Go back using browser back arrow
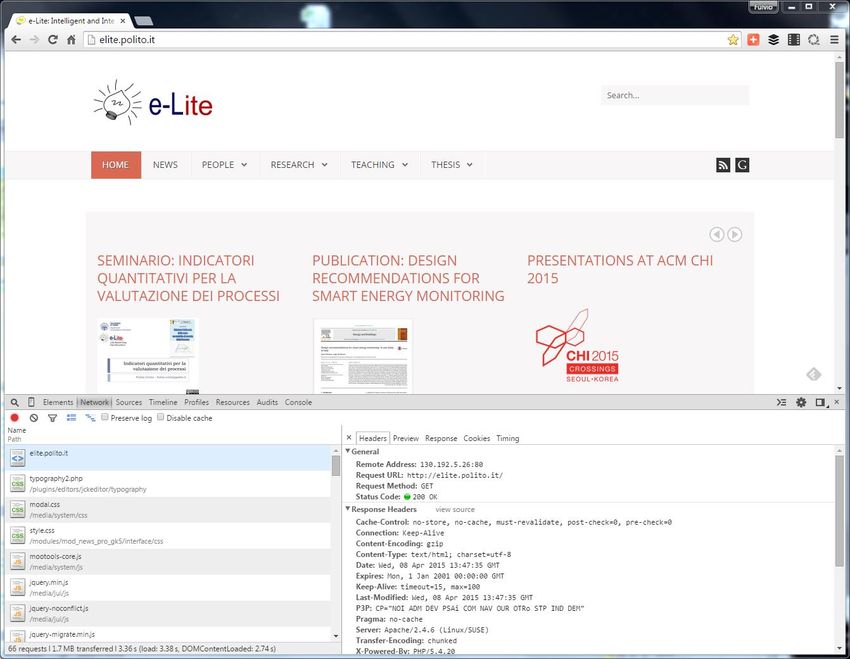The width and height of the screenshot is (850, 659). coord(16,40)
